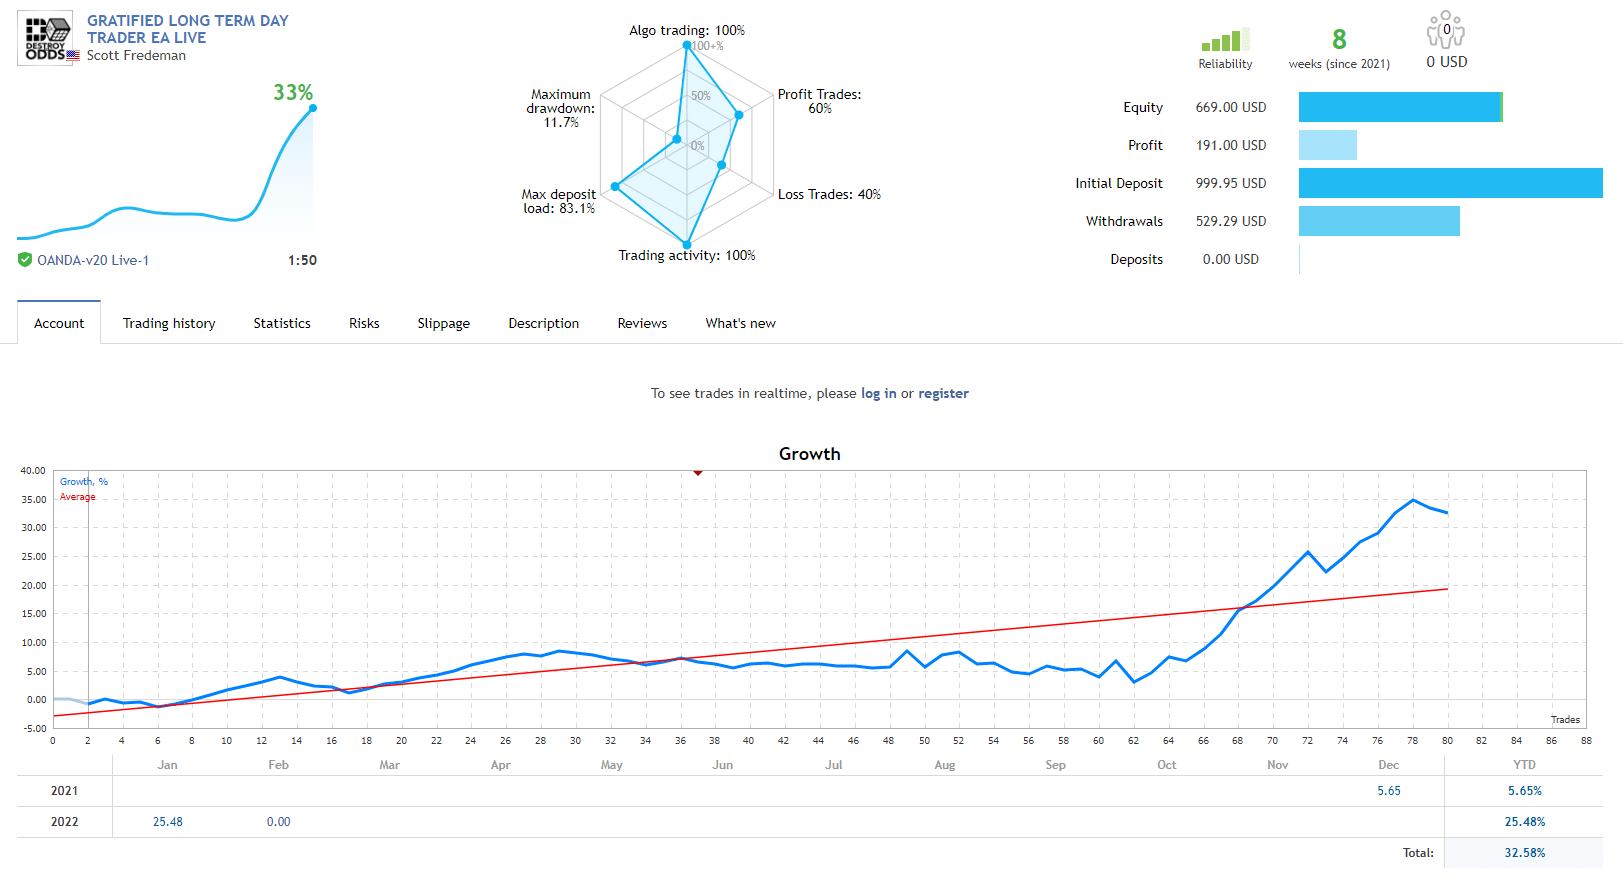The height and width of the screenshot is (880, 1623).
Task: Switch to the Trading history tab
Action: pyautogui.click(x=169, y=323)
